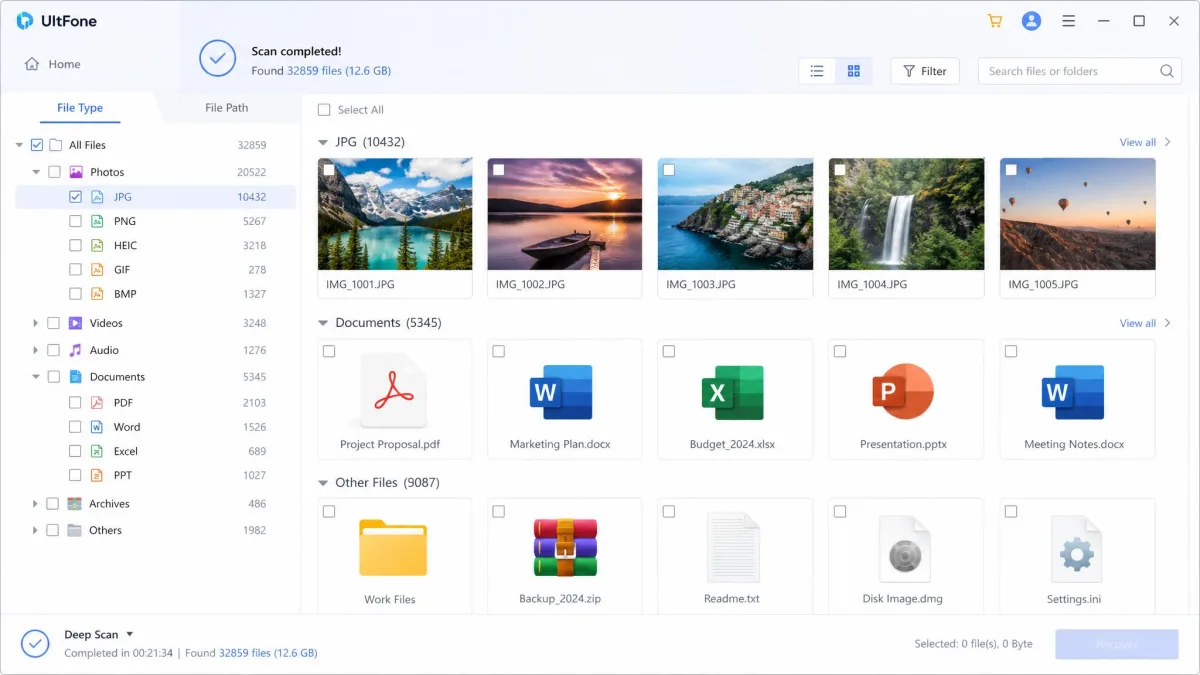Viewport: 1200px width, 675px height.
Task: Click the Project Proposal.pdf Acrobat icon
Action: point(394,389)
